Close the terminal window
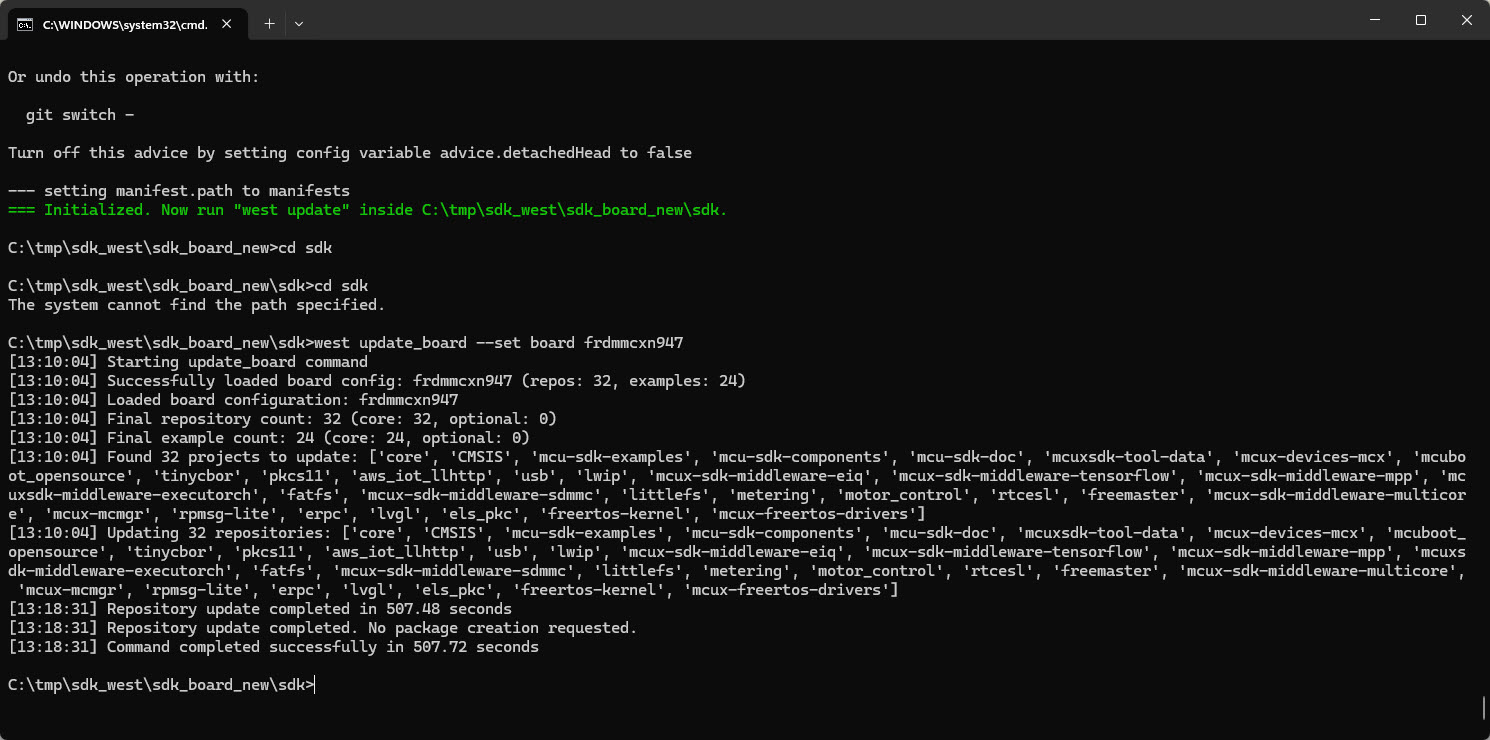Viewport: 1490px width, 740px height. 1466,20
